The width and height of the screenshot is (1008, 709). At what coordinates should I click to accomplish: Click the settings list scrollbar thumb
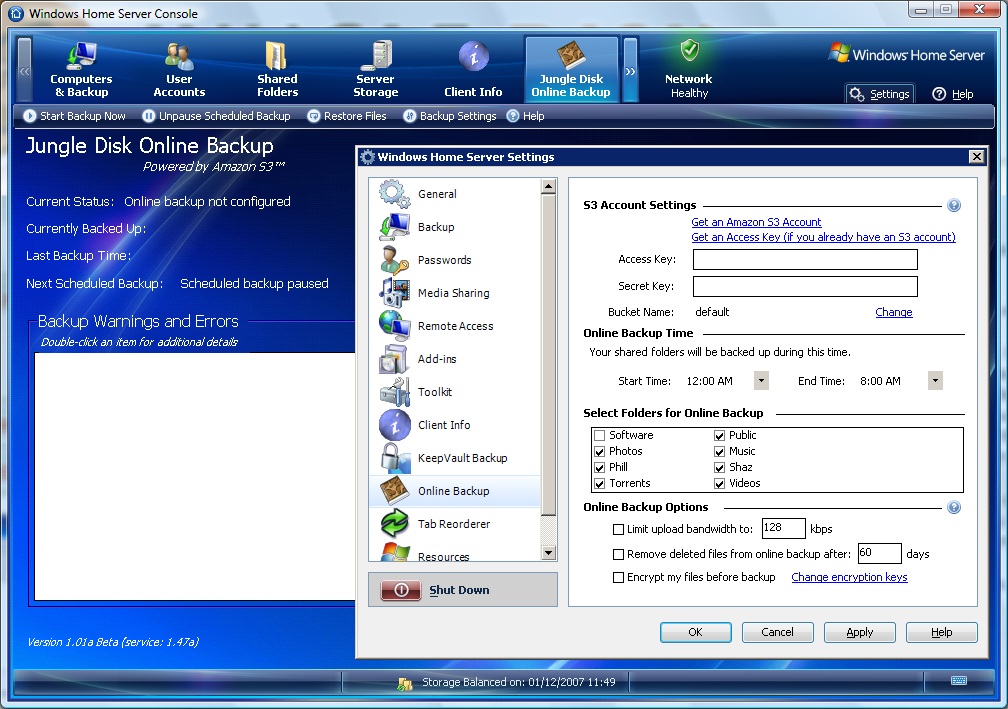click(548, 355)
